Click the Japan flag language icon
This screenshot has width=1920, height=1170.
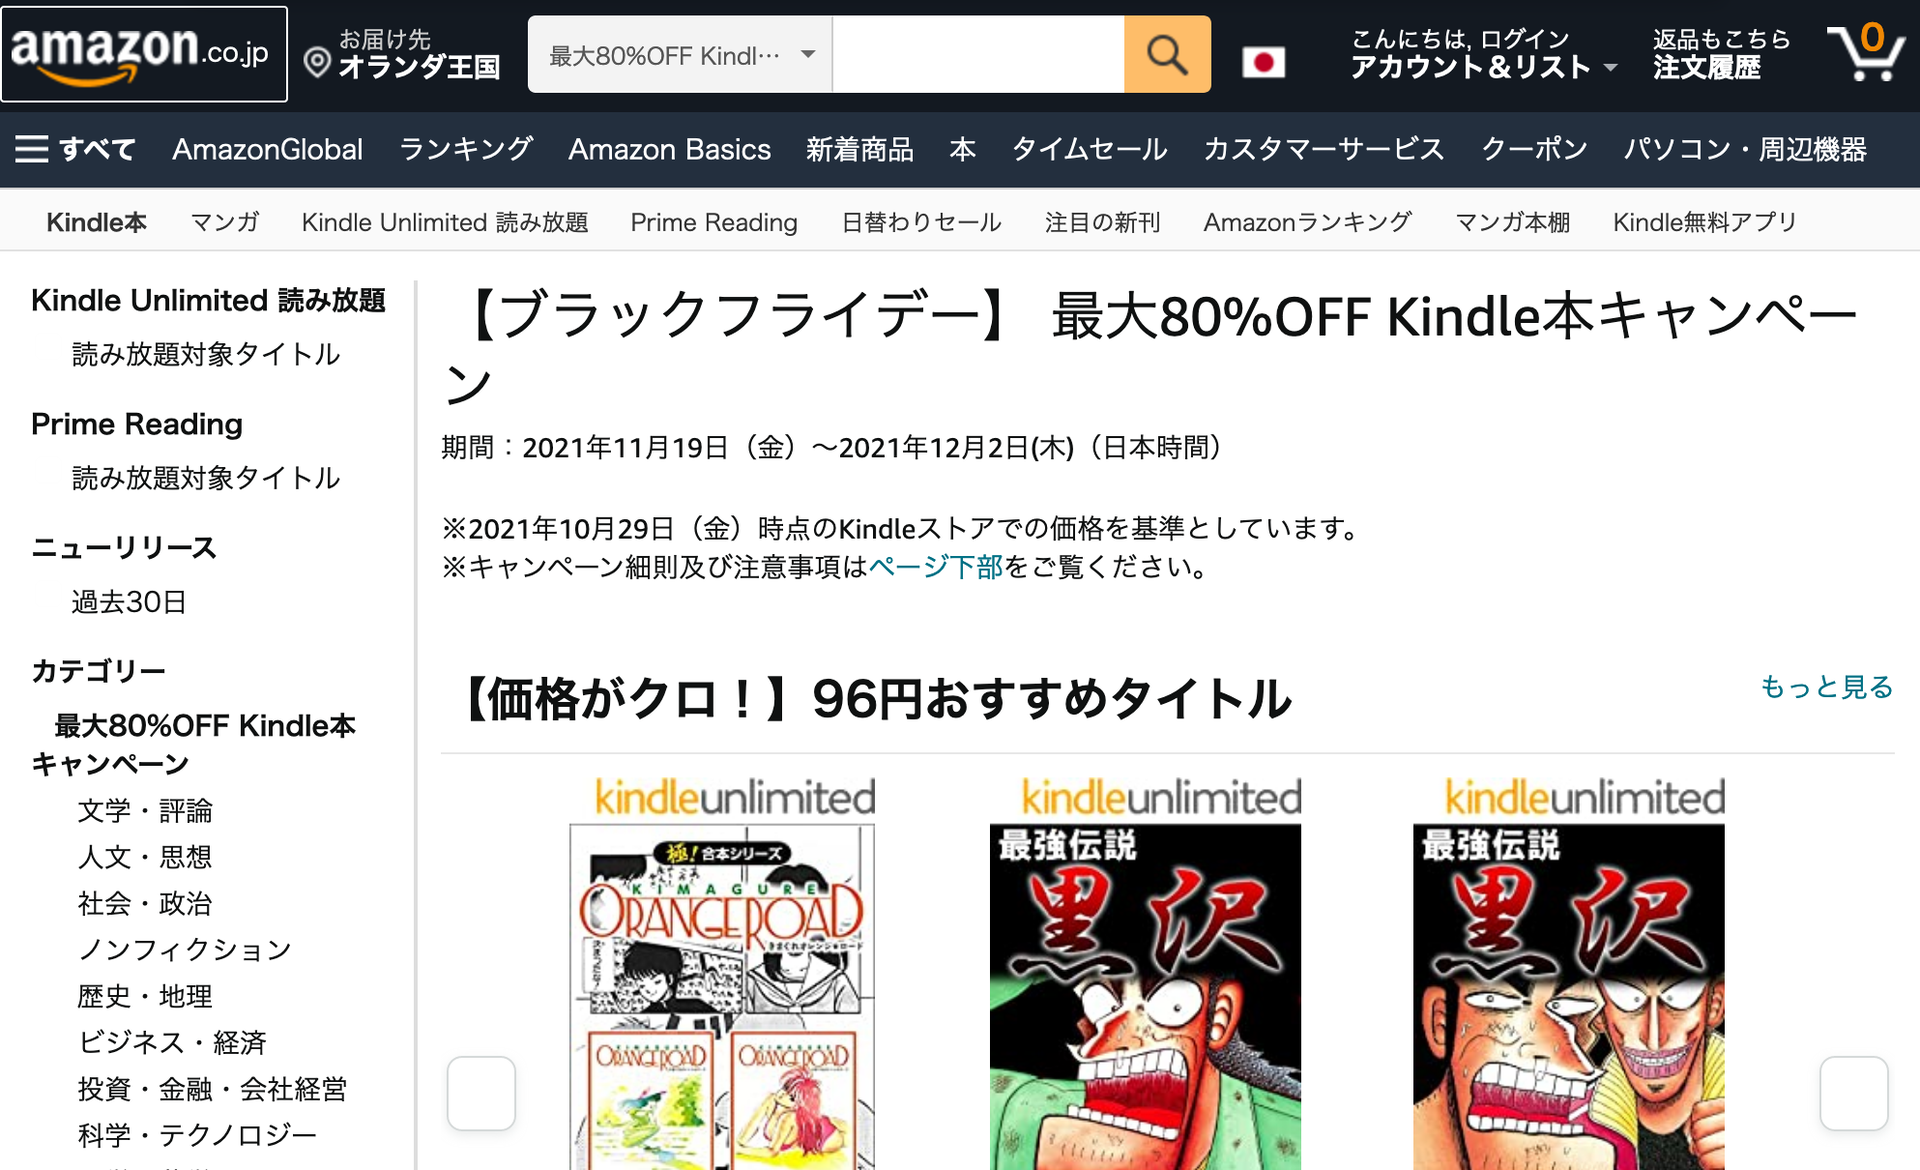coord(1263,63)
